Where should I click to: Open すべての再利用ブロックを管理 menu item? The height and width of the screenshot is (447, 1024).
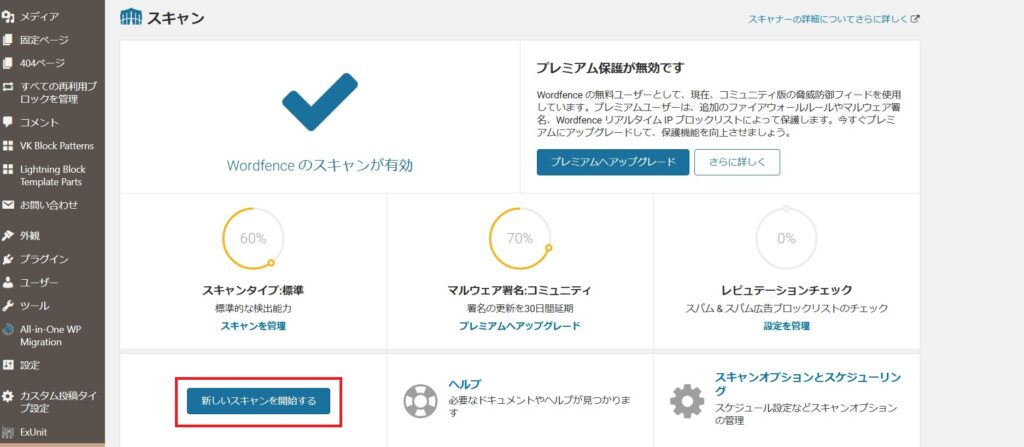point(57,93)
